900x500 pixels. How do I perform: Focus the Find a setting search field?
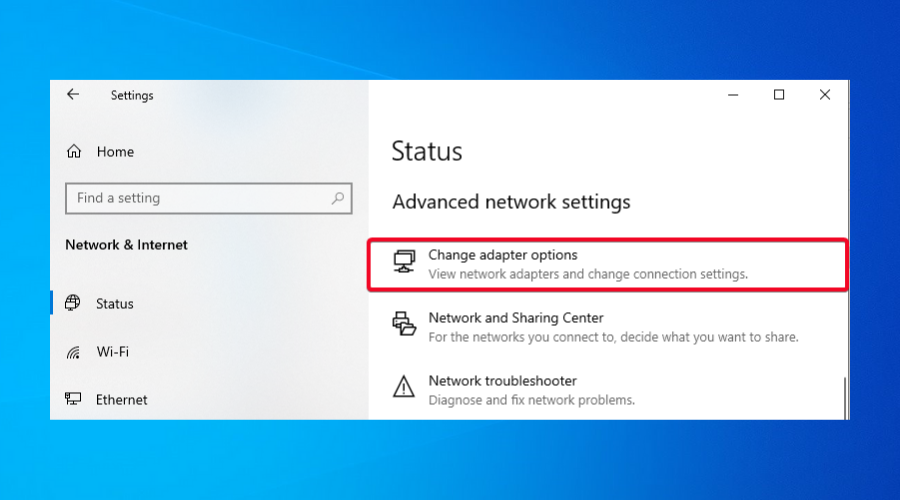pos(200,198)
